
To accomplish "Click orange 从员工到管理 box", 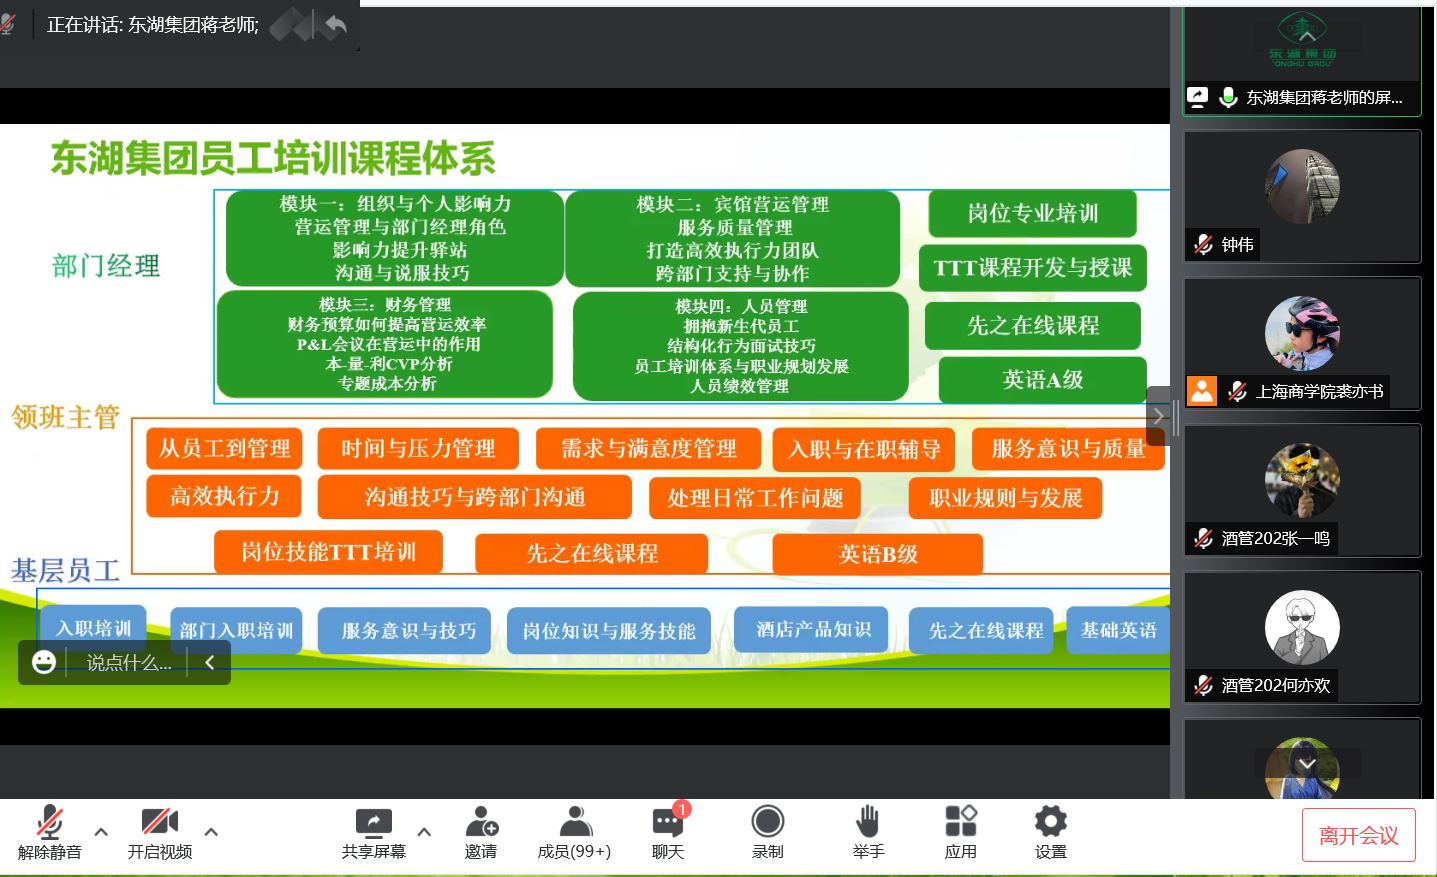I will [x=225, y=449].
